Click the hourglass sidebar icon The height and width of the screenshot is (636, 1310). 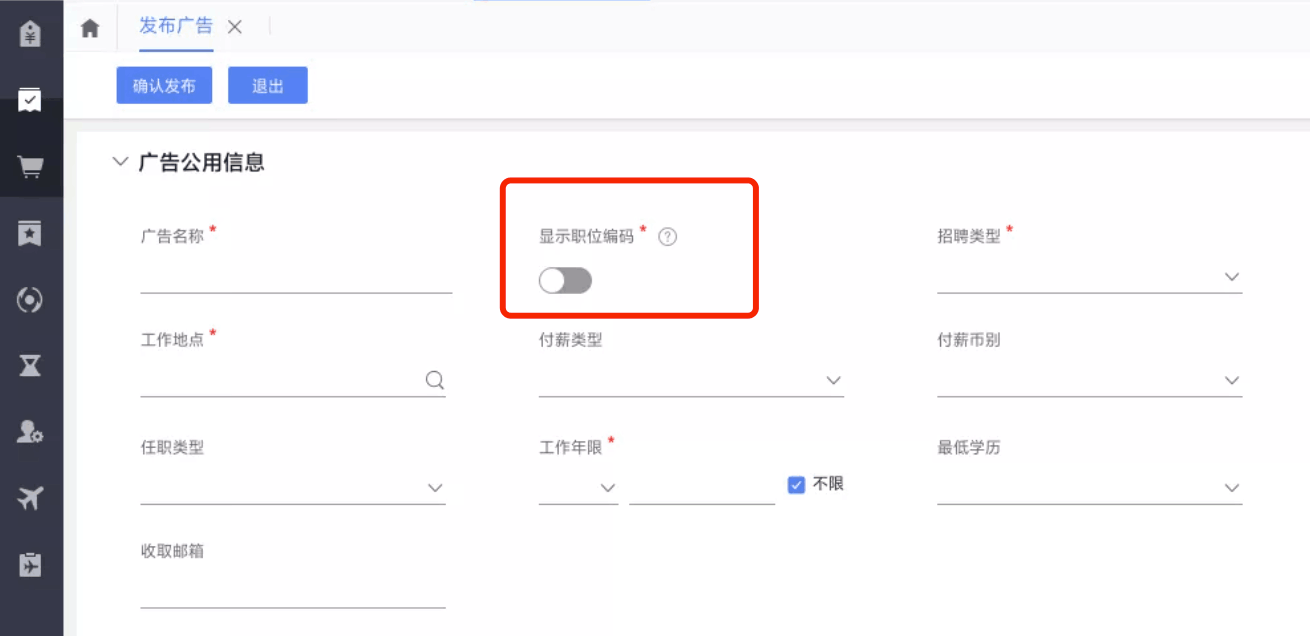30,365
